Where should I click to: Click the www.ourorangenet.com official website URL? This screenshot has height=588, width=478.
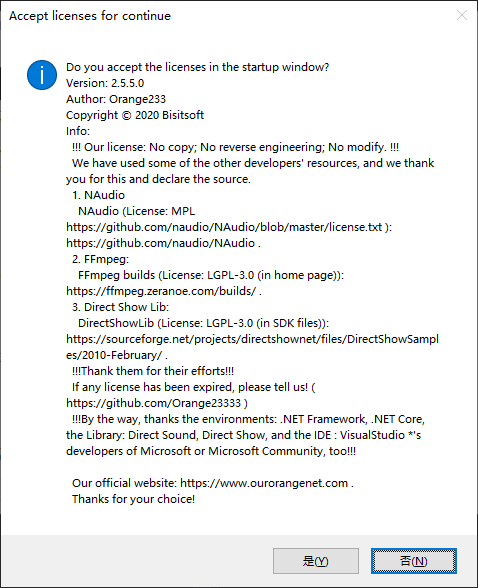pyautogui.click(x=264, y=483)
